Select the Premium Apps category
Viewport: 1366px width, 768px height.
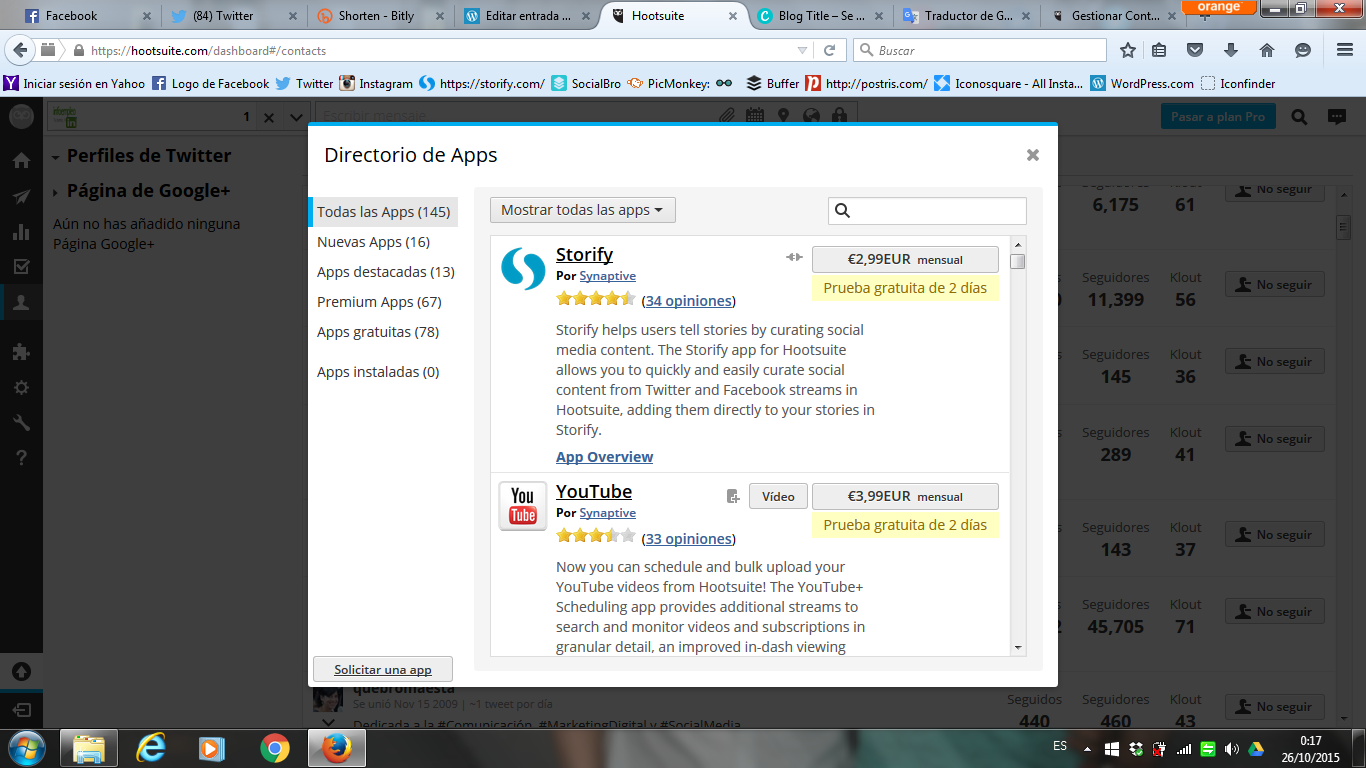379,302
